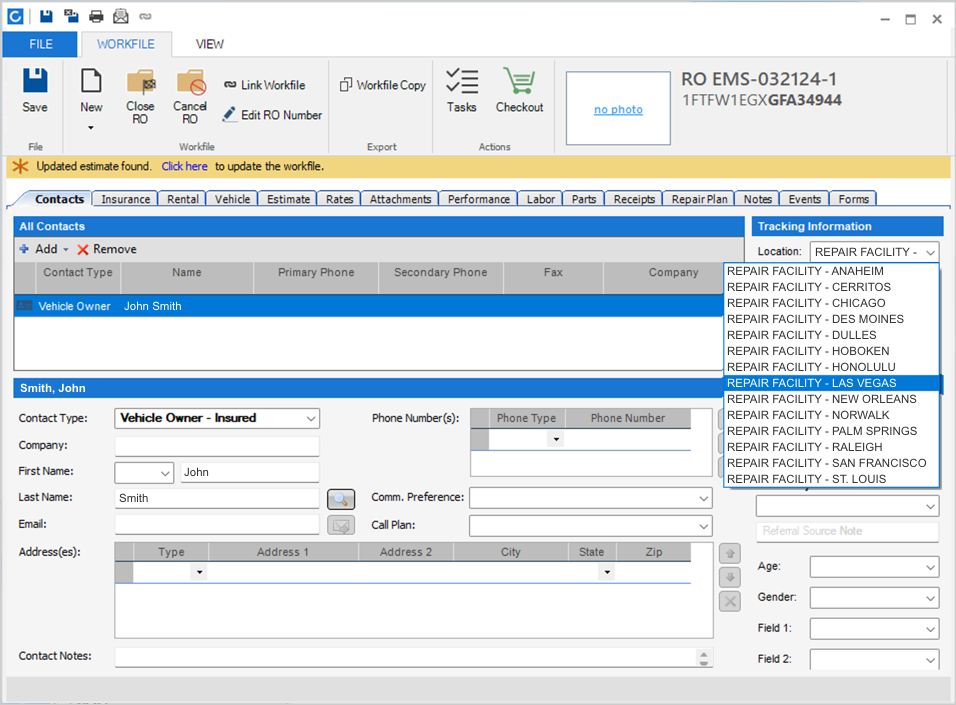Open the address State cell dropdown
Image resolution: width=956 pixels, height=705 pixels.
click(607, 572)
